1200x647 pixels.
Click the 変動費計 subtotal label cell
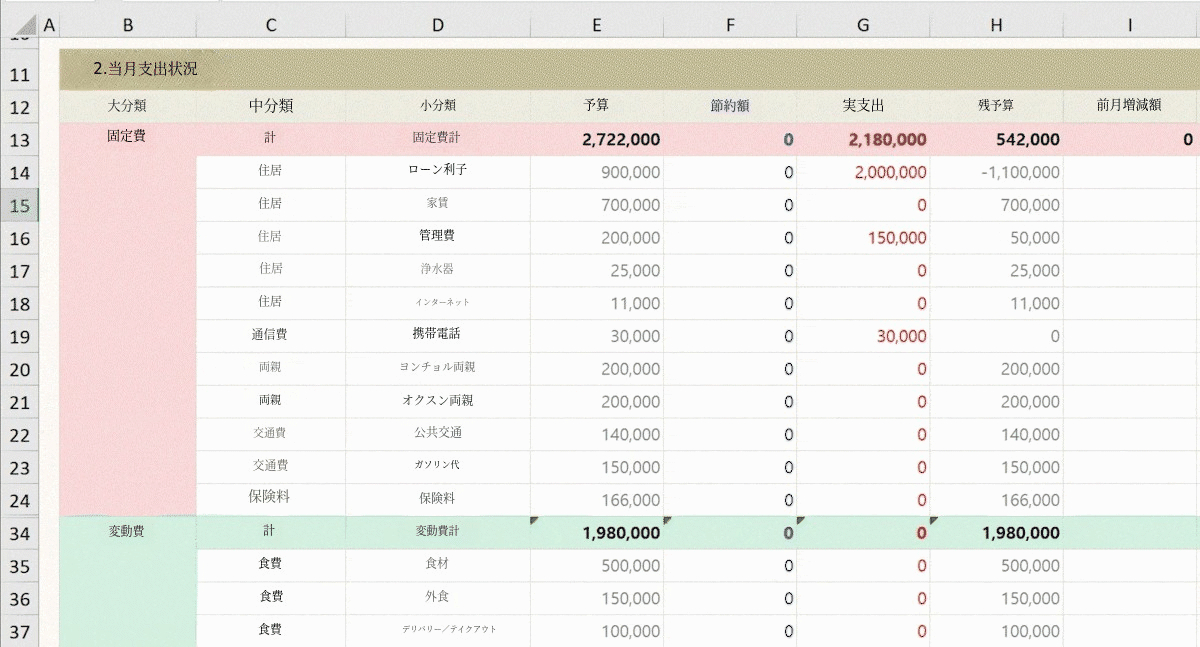[x=438, y=532]
